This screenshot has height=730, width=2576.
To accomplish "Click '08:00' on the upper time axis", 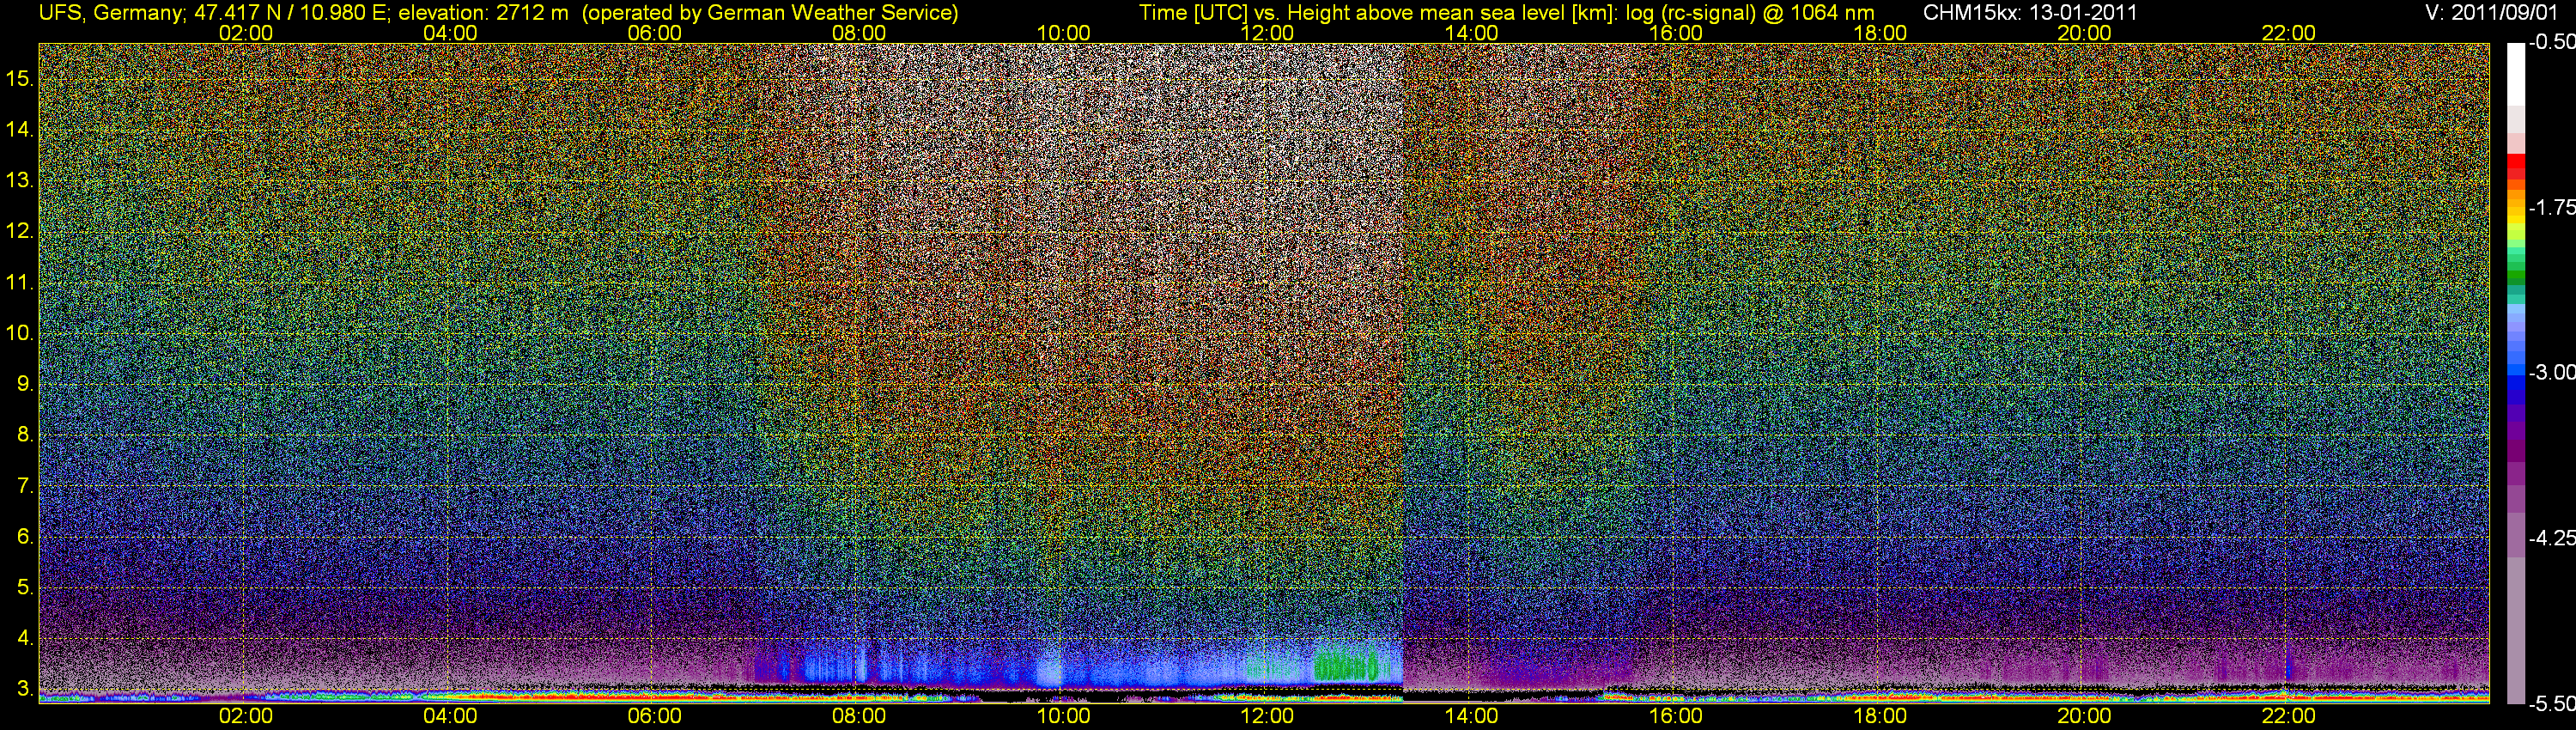I will (x=859, y=33).
